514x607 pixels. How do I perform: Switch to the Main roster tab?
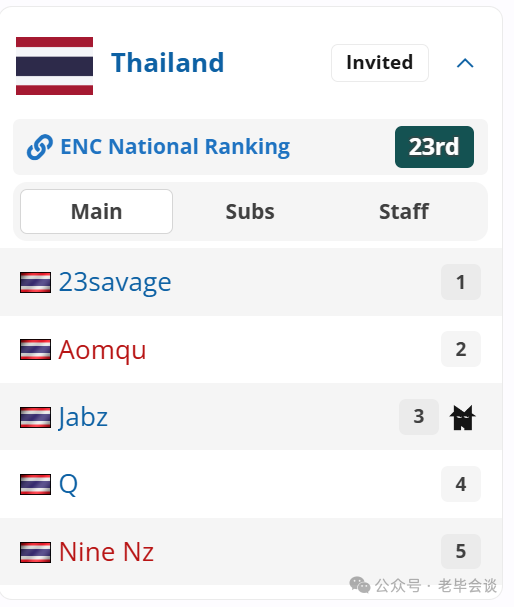(96, 211)
